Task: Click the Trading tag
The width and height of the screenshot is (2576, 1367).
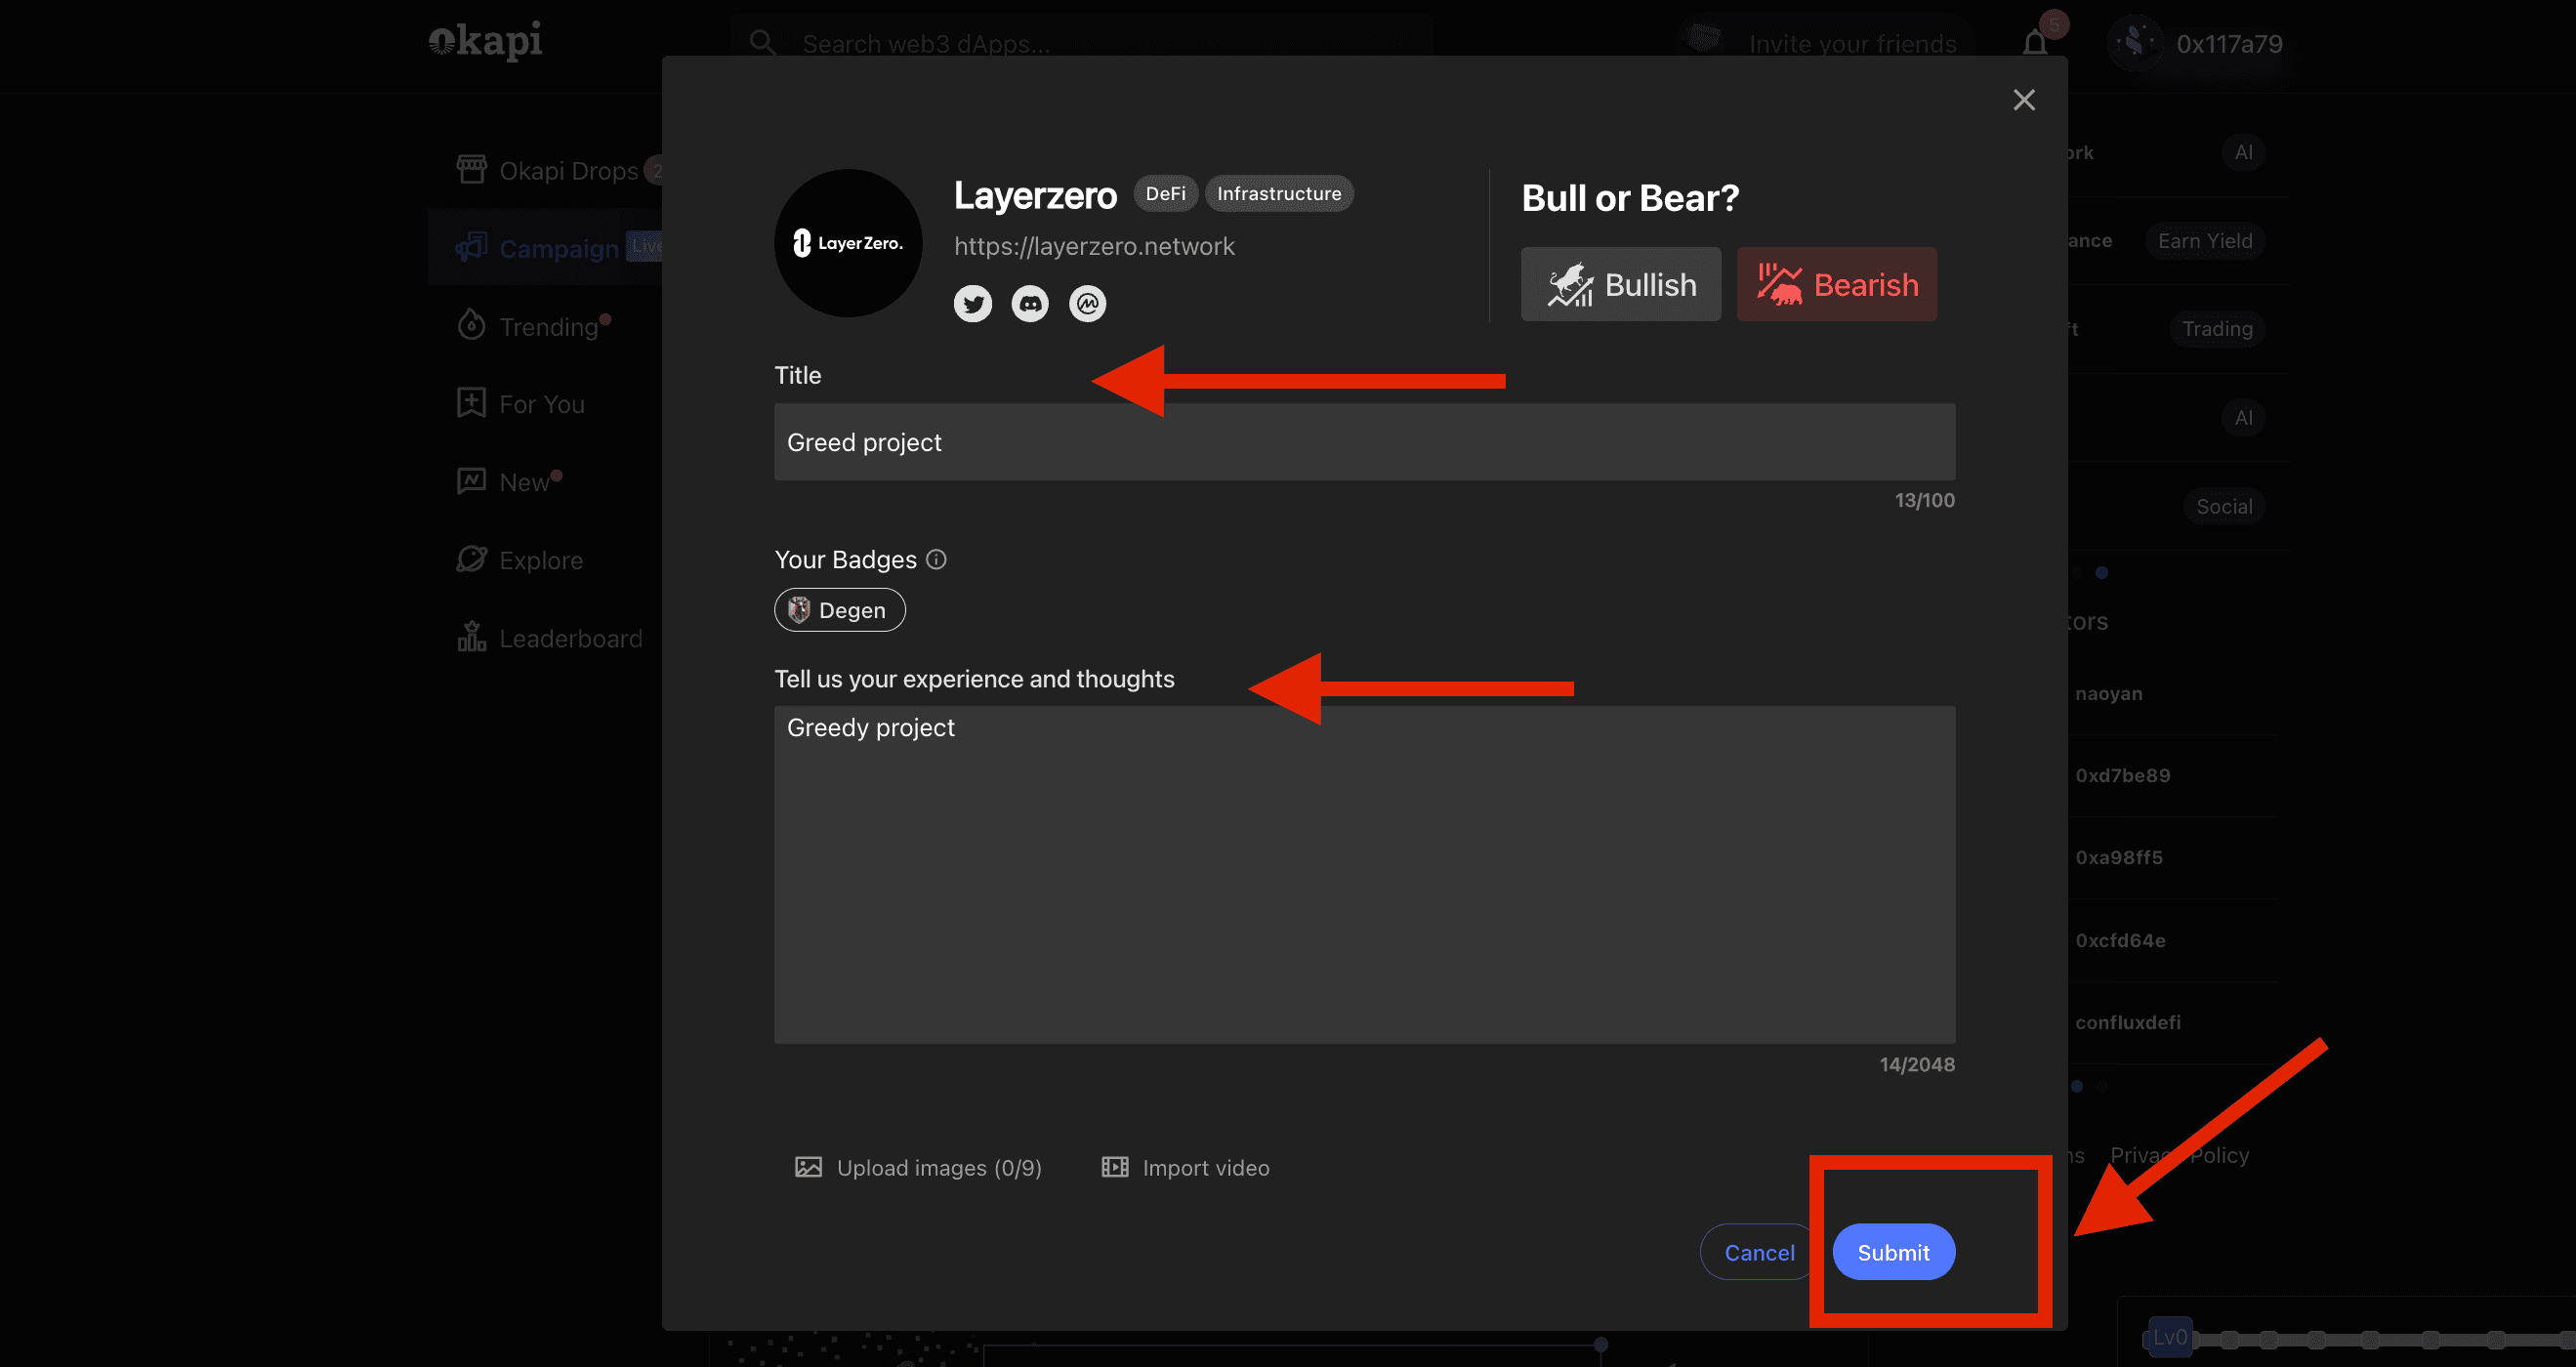Action: click(x=2216, y=329)
